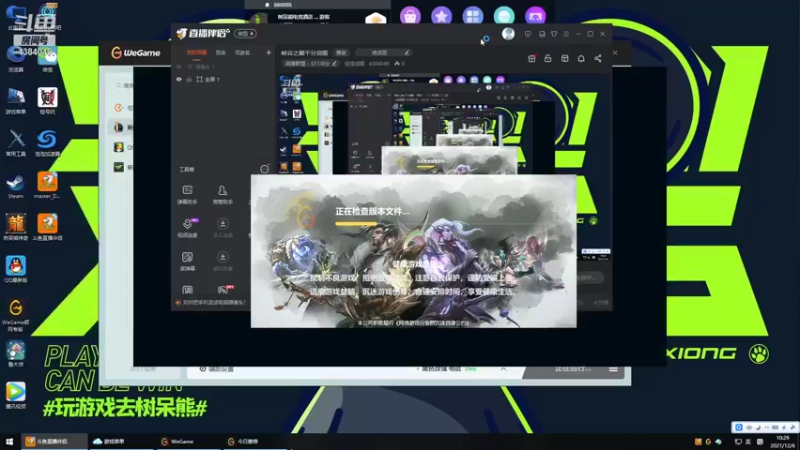Click the save icon in streaming title bar
800x450 pixels.
(542, 34)
